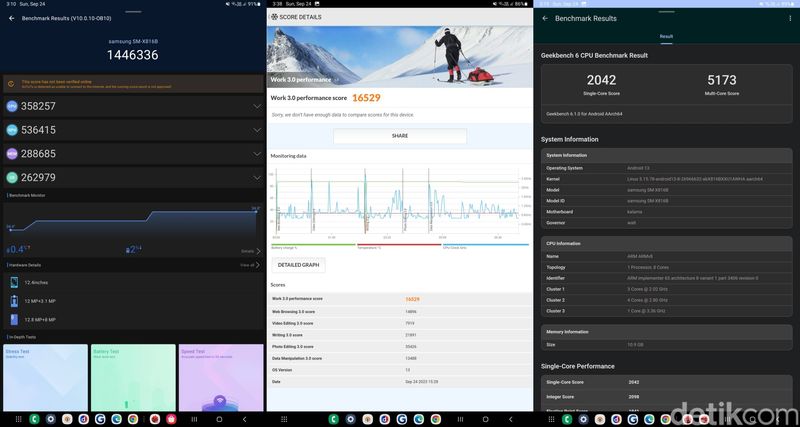Select the Web Browsing 3.0 score row
Viewport: 800px width, 427px height.
coord(400,311)
